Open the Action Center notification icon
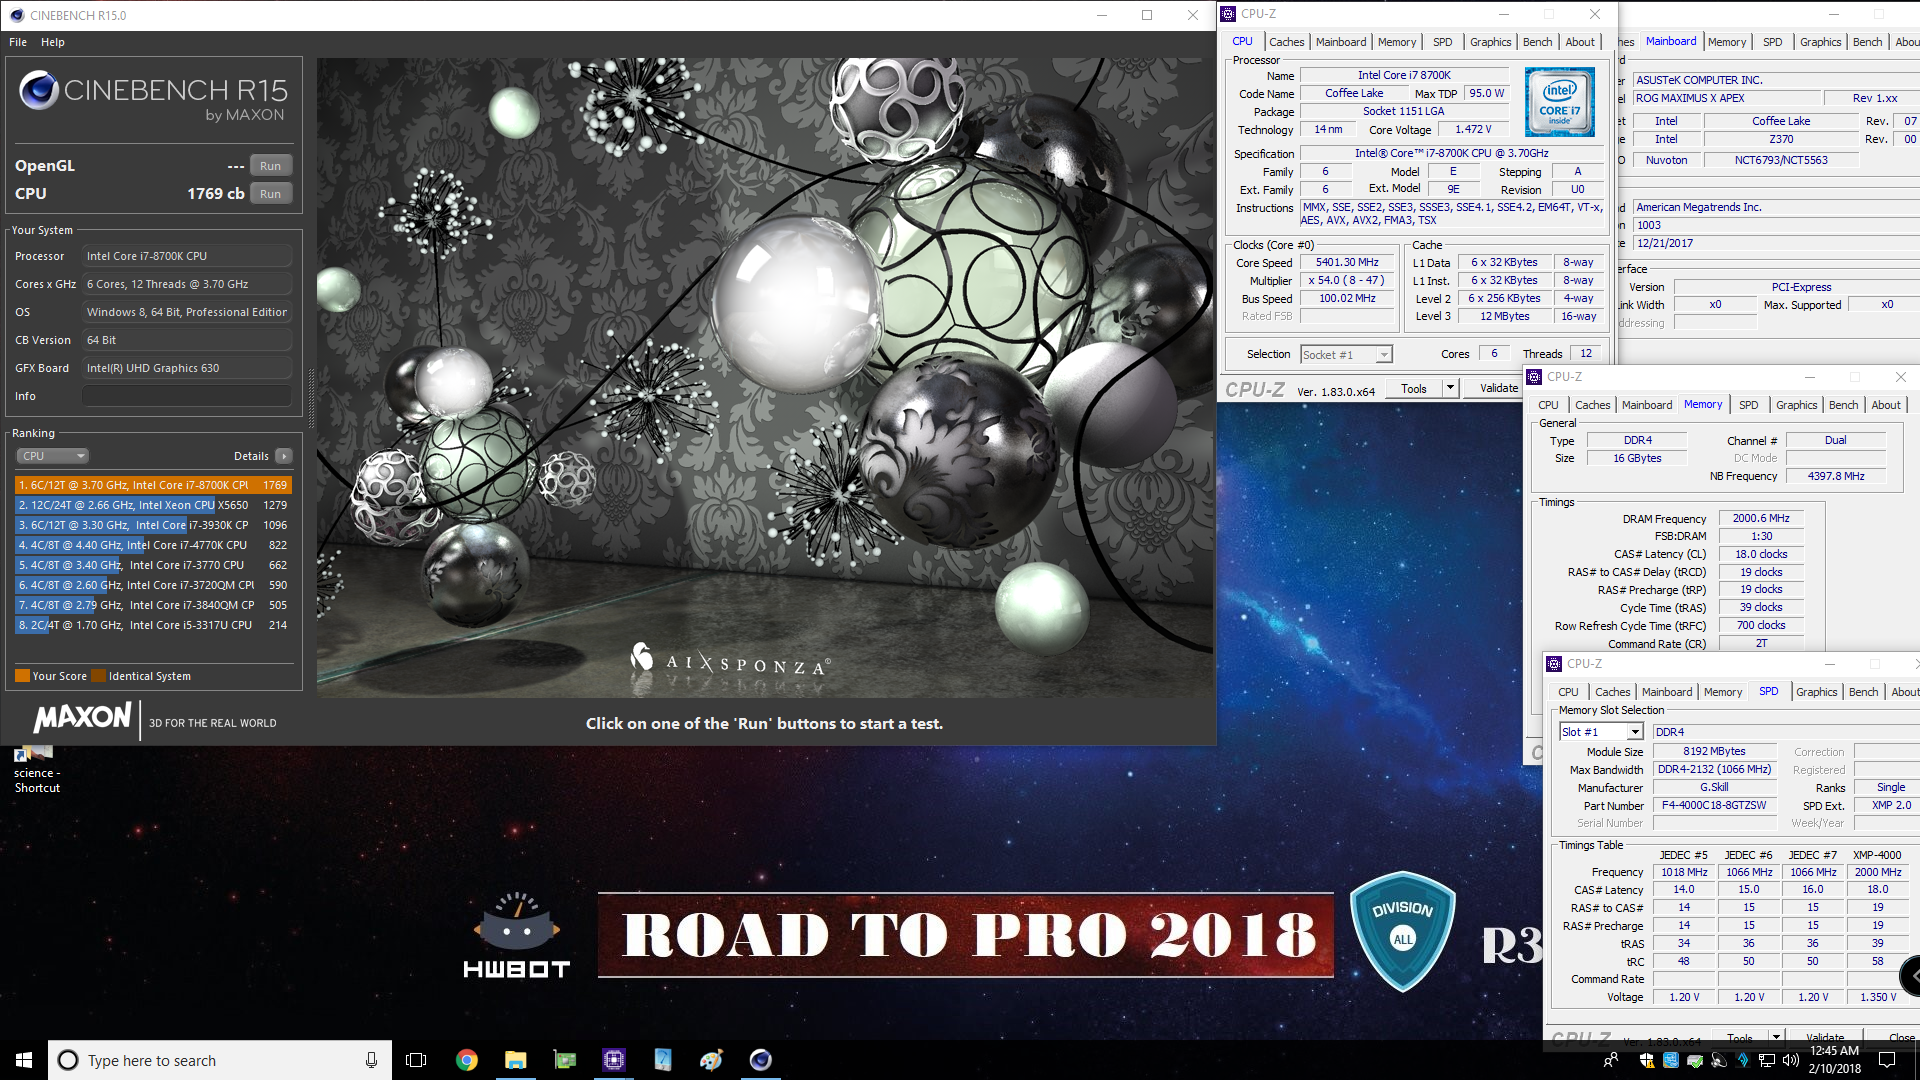1920x1080 pixels. tap(1887, 1060)
